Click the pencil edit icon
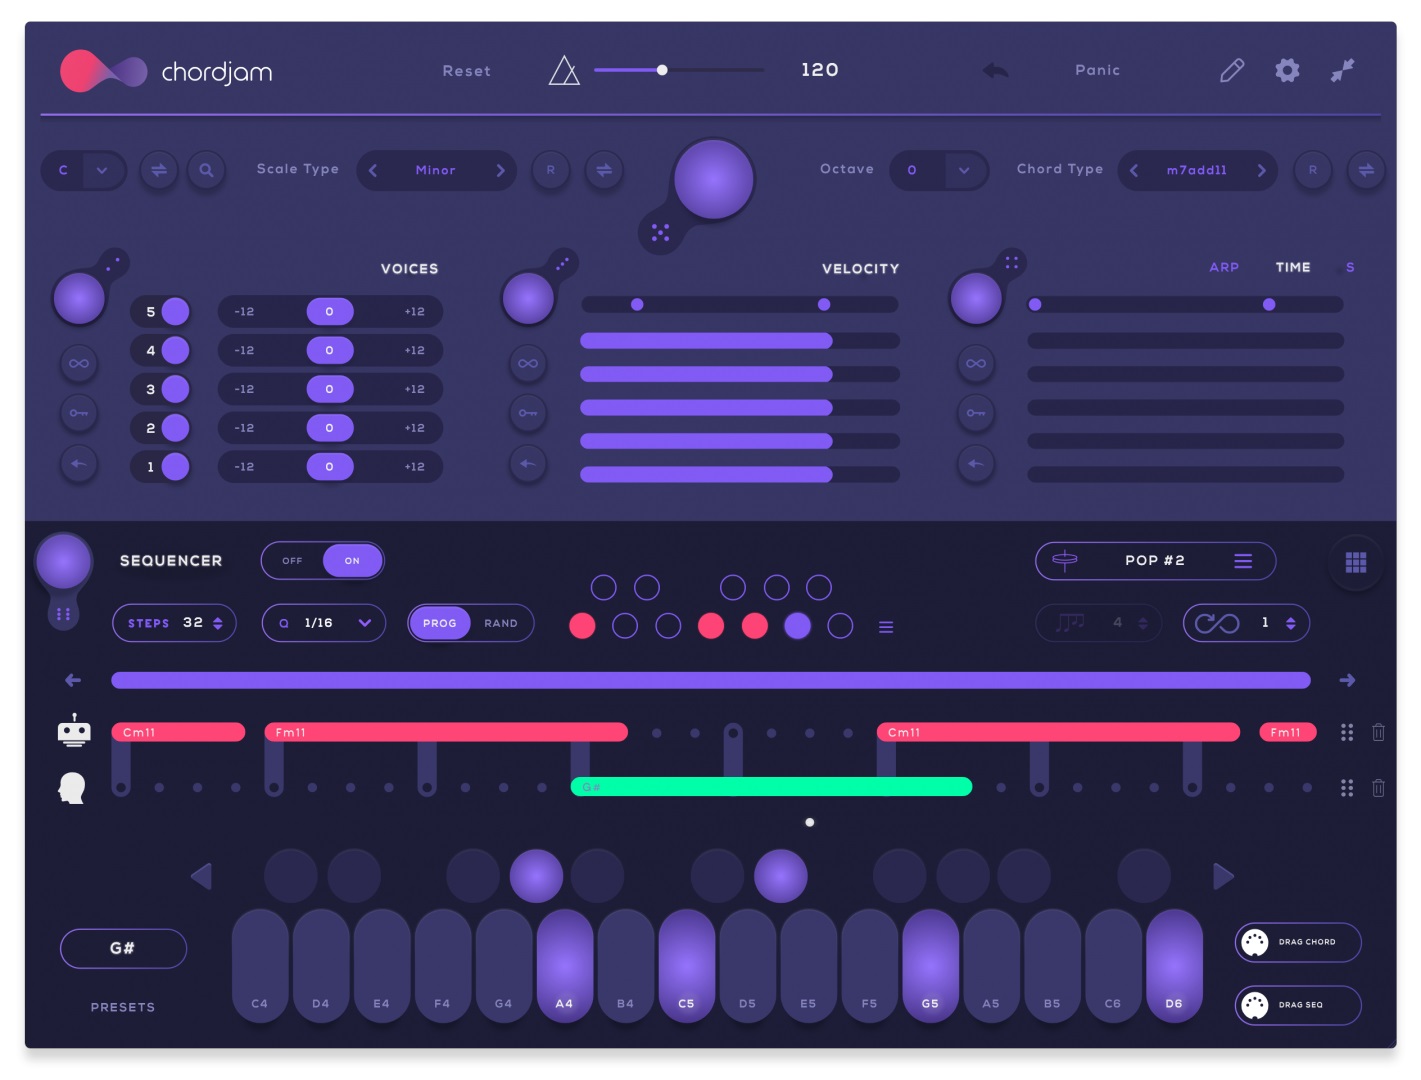Image resolution: width=1421 pixels, height=1080 pixels. point(1231,70)
